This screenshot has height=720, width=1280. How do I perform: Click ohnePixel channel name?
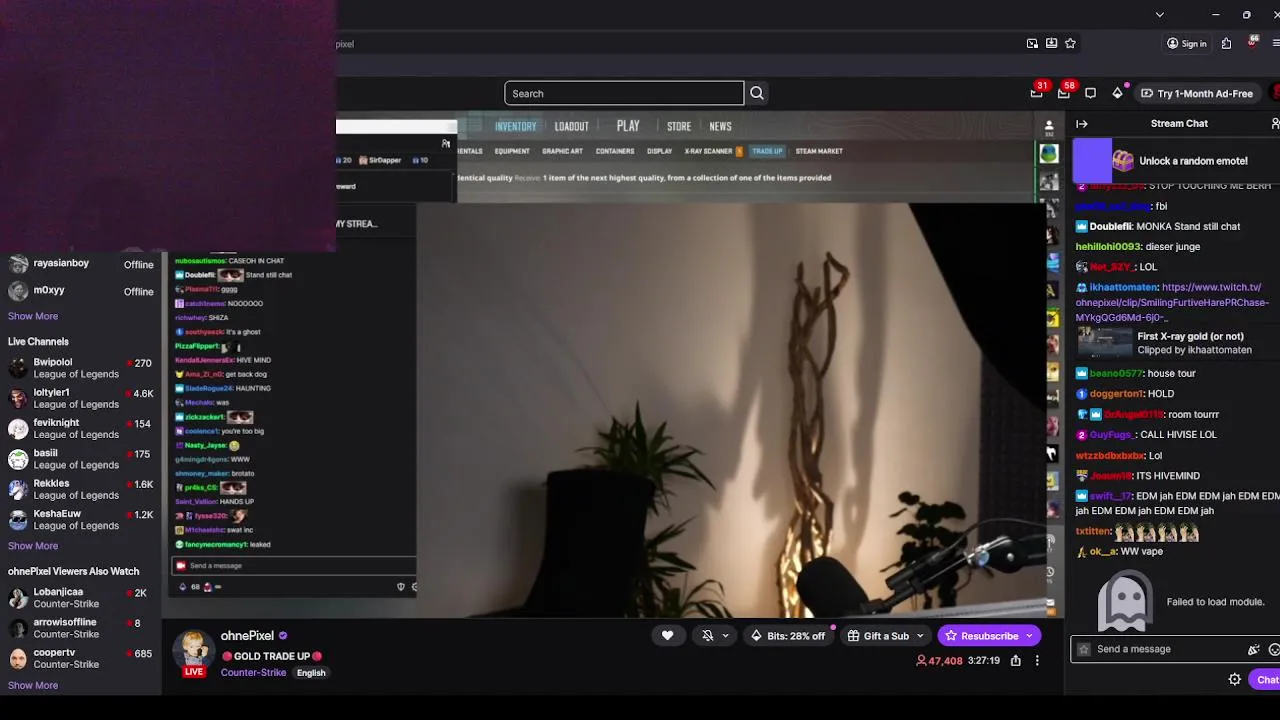point(247,636)
